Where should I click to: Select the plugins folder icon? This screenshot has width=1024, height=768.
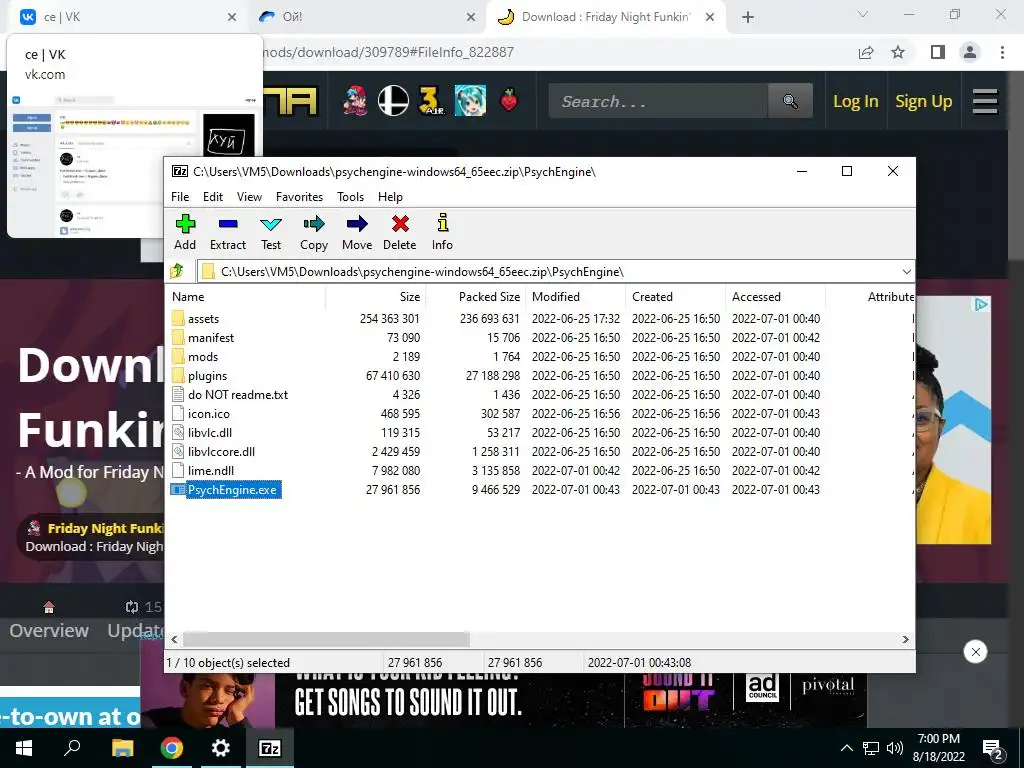pyautogui.click(x=178, y=376)
